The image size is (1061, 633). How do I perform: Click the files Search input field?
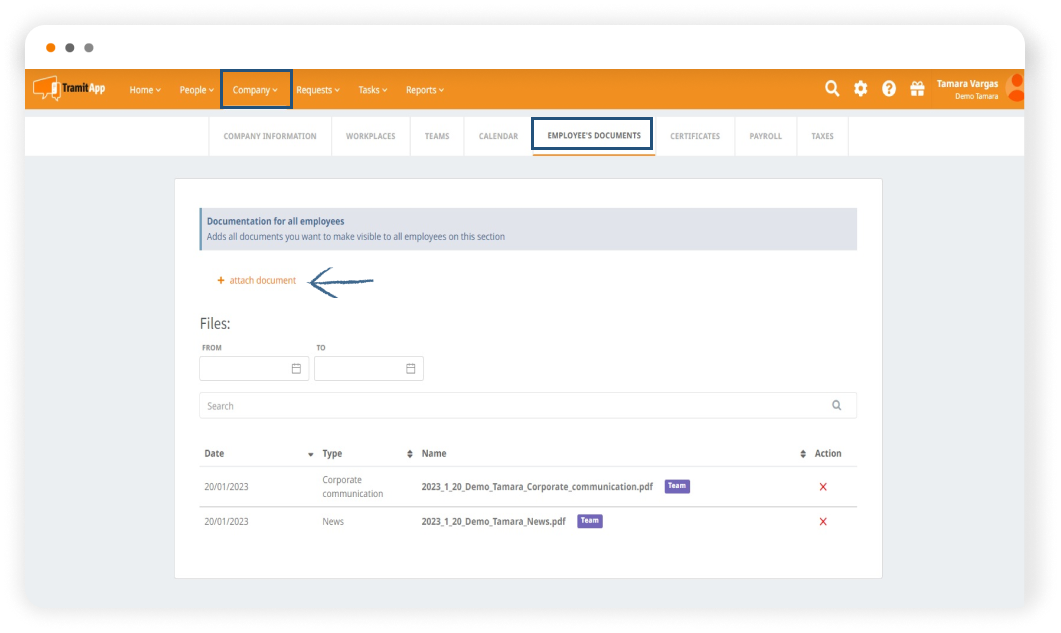(x=510, y=406)
